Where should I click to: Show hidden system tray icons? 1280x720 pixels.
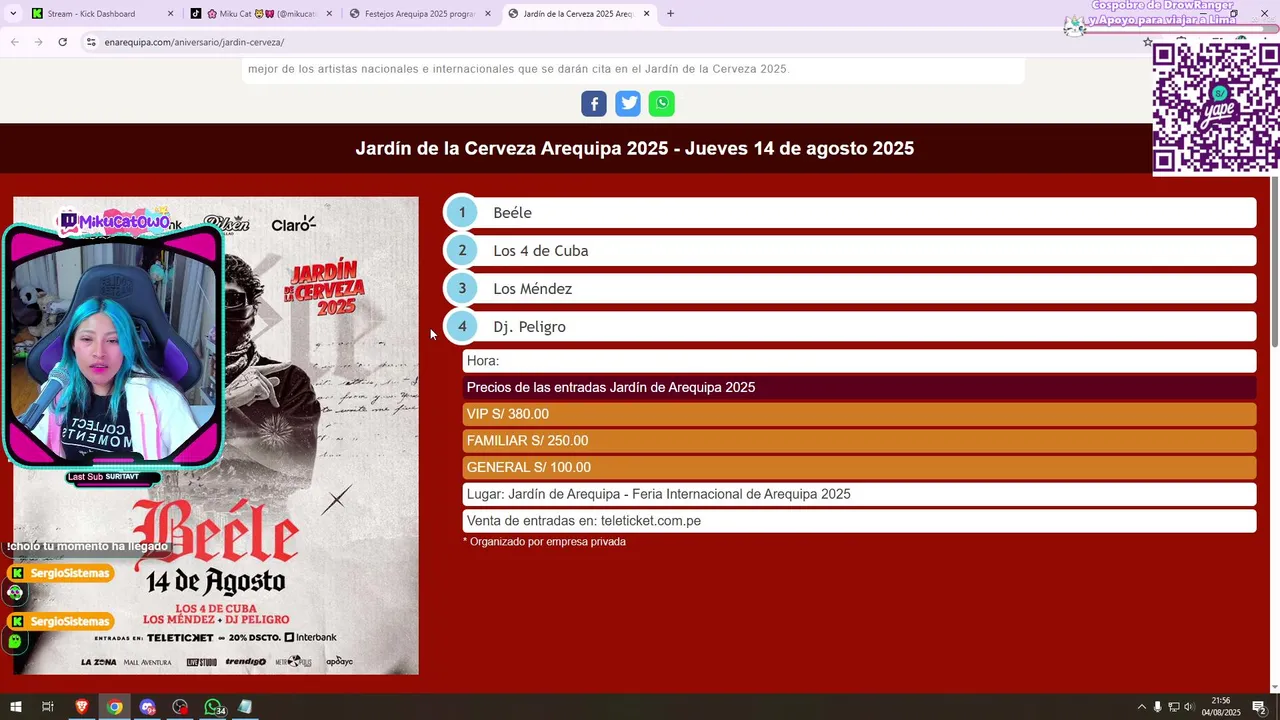[x=1142, y=707]
